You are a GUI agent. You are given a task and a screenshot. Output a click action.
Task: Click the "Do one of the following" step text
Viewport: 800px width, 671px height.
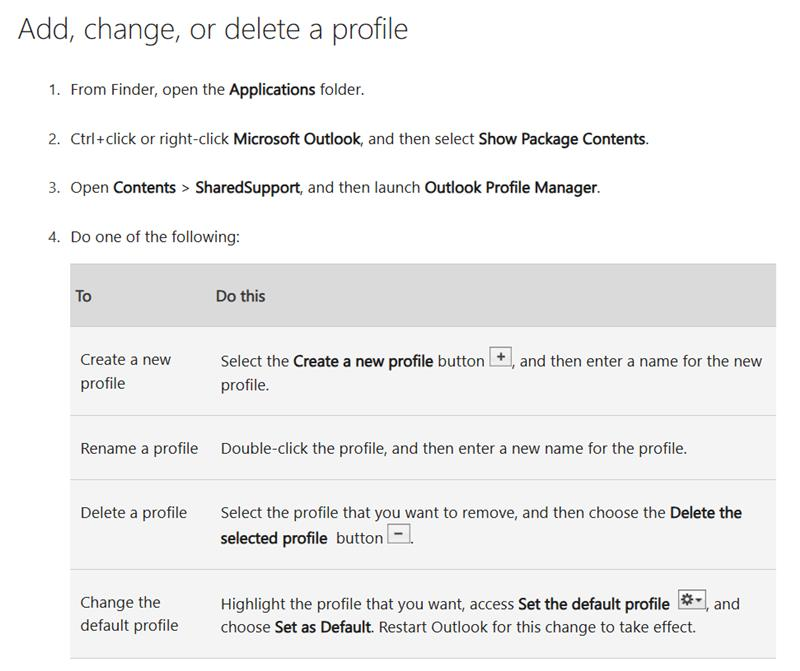pos(155,237)
